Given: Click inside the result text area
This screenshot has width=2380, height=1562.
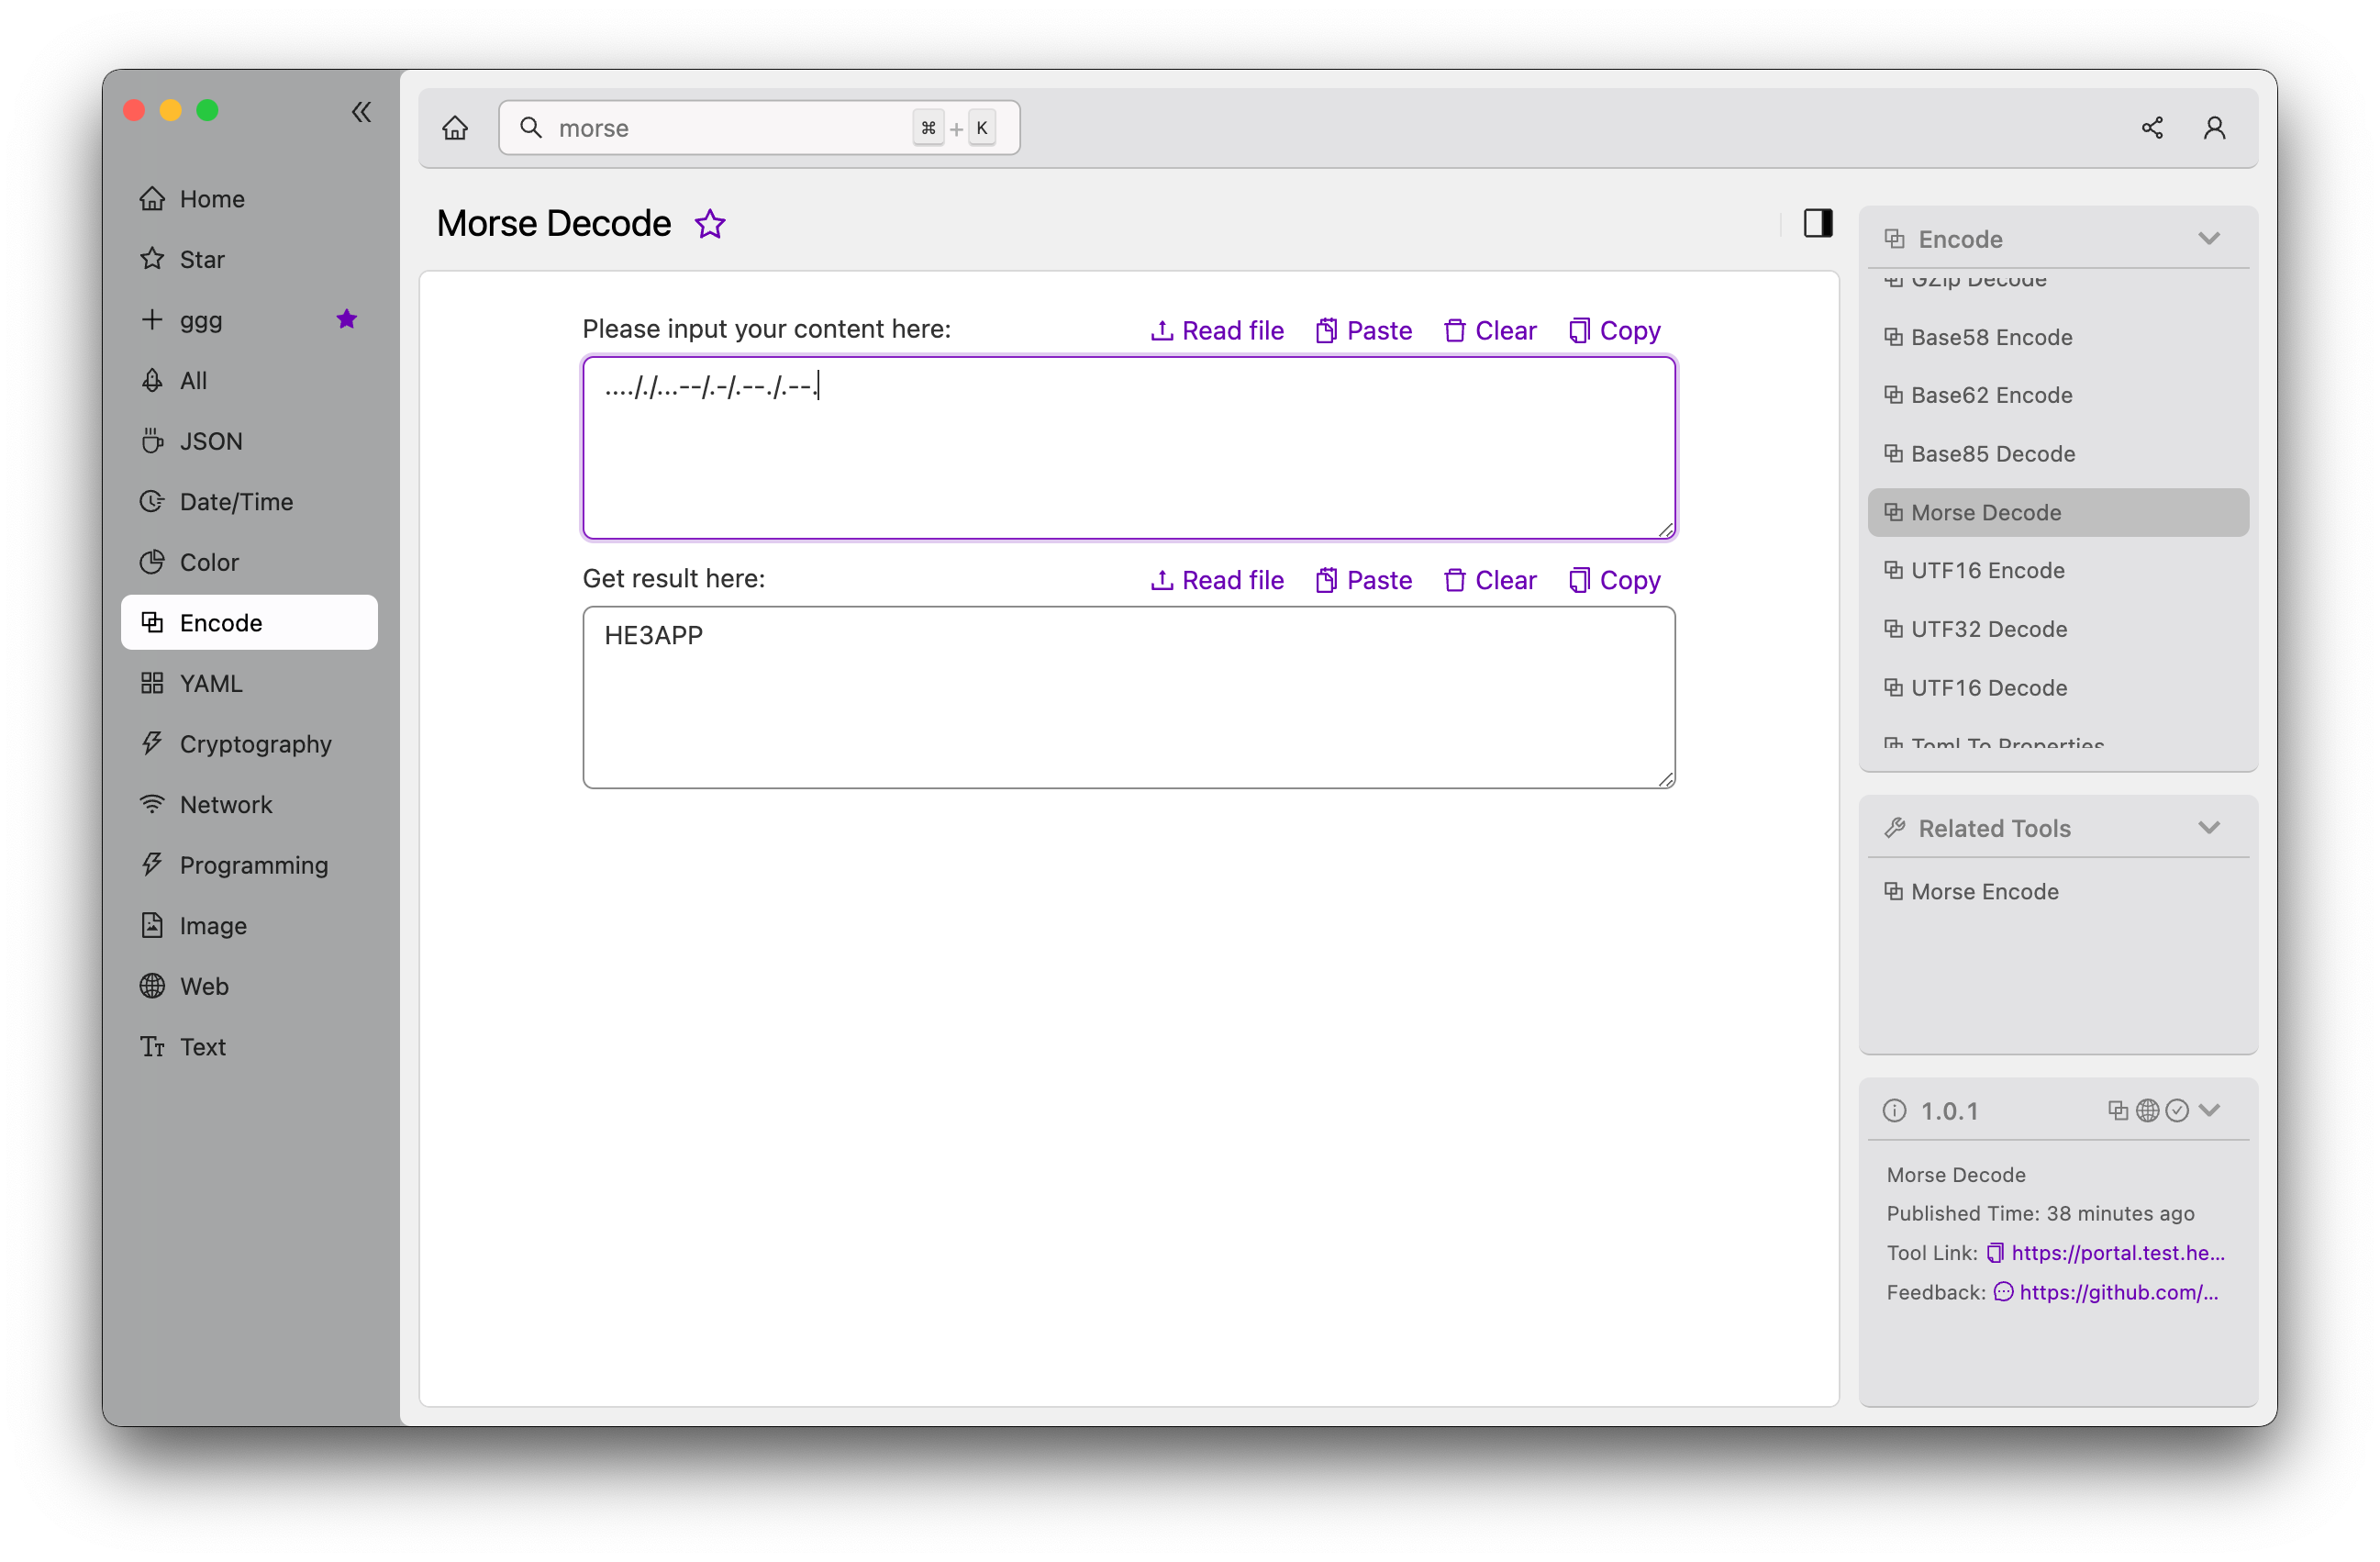Looking at the screenshot, I should coord(1129,697).
